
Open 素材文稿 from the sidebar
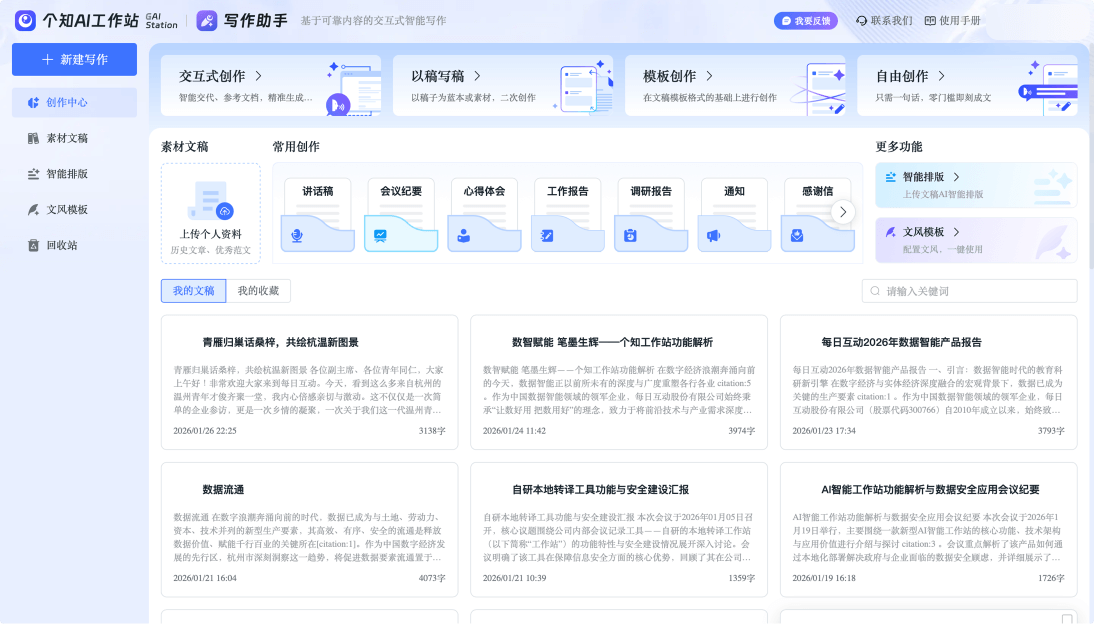(x=34, y=138)
